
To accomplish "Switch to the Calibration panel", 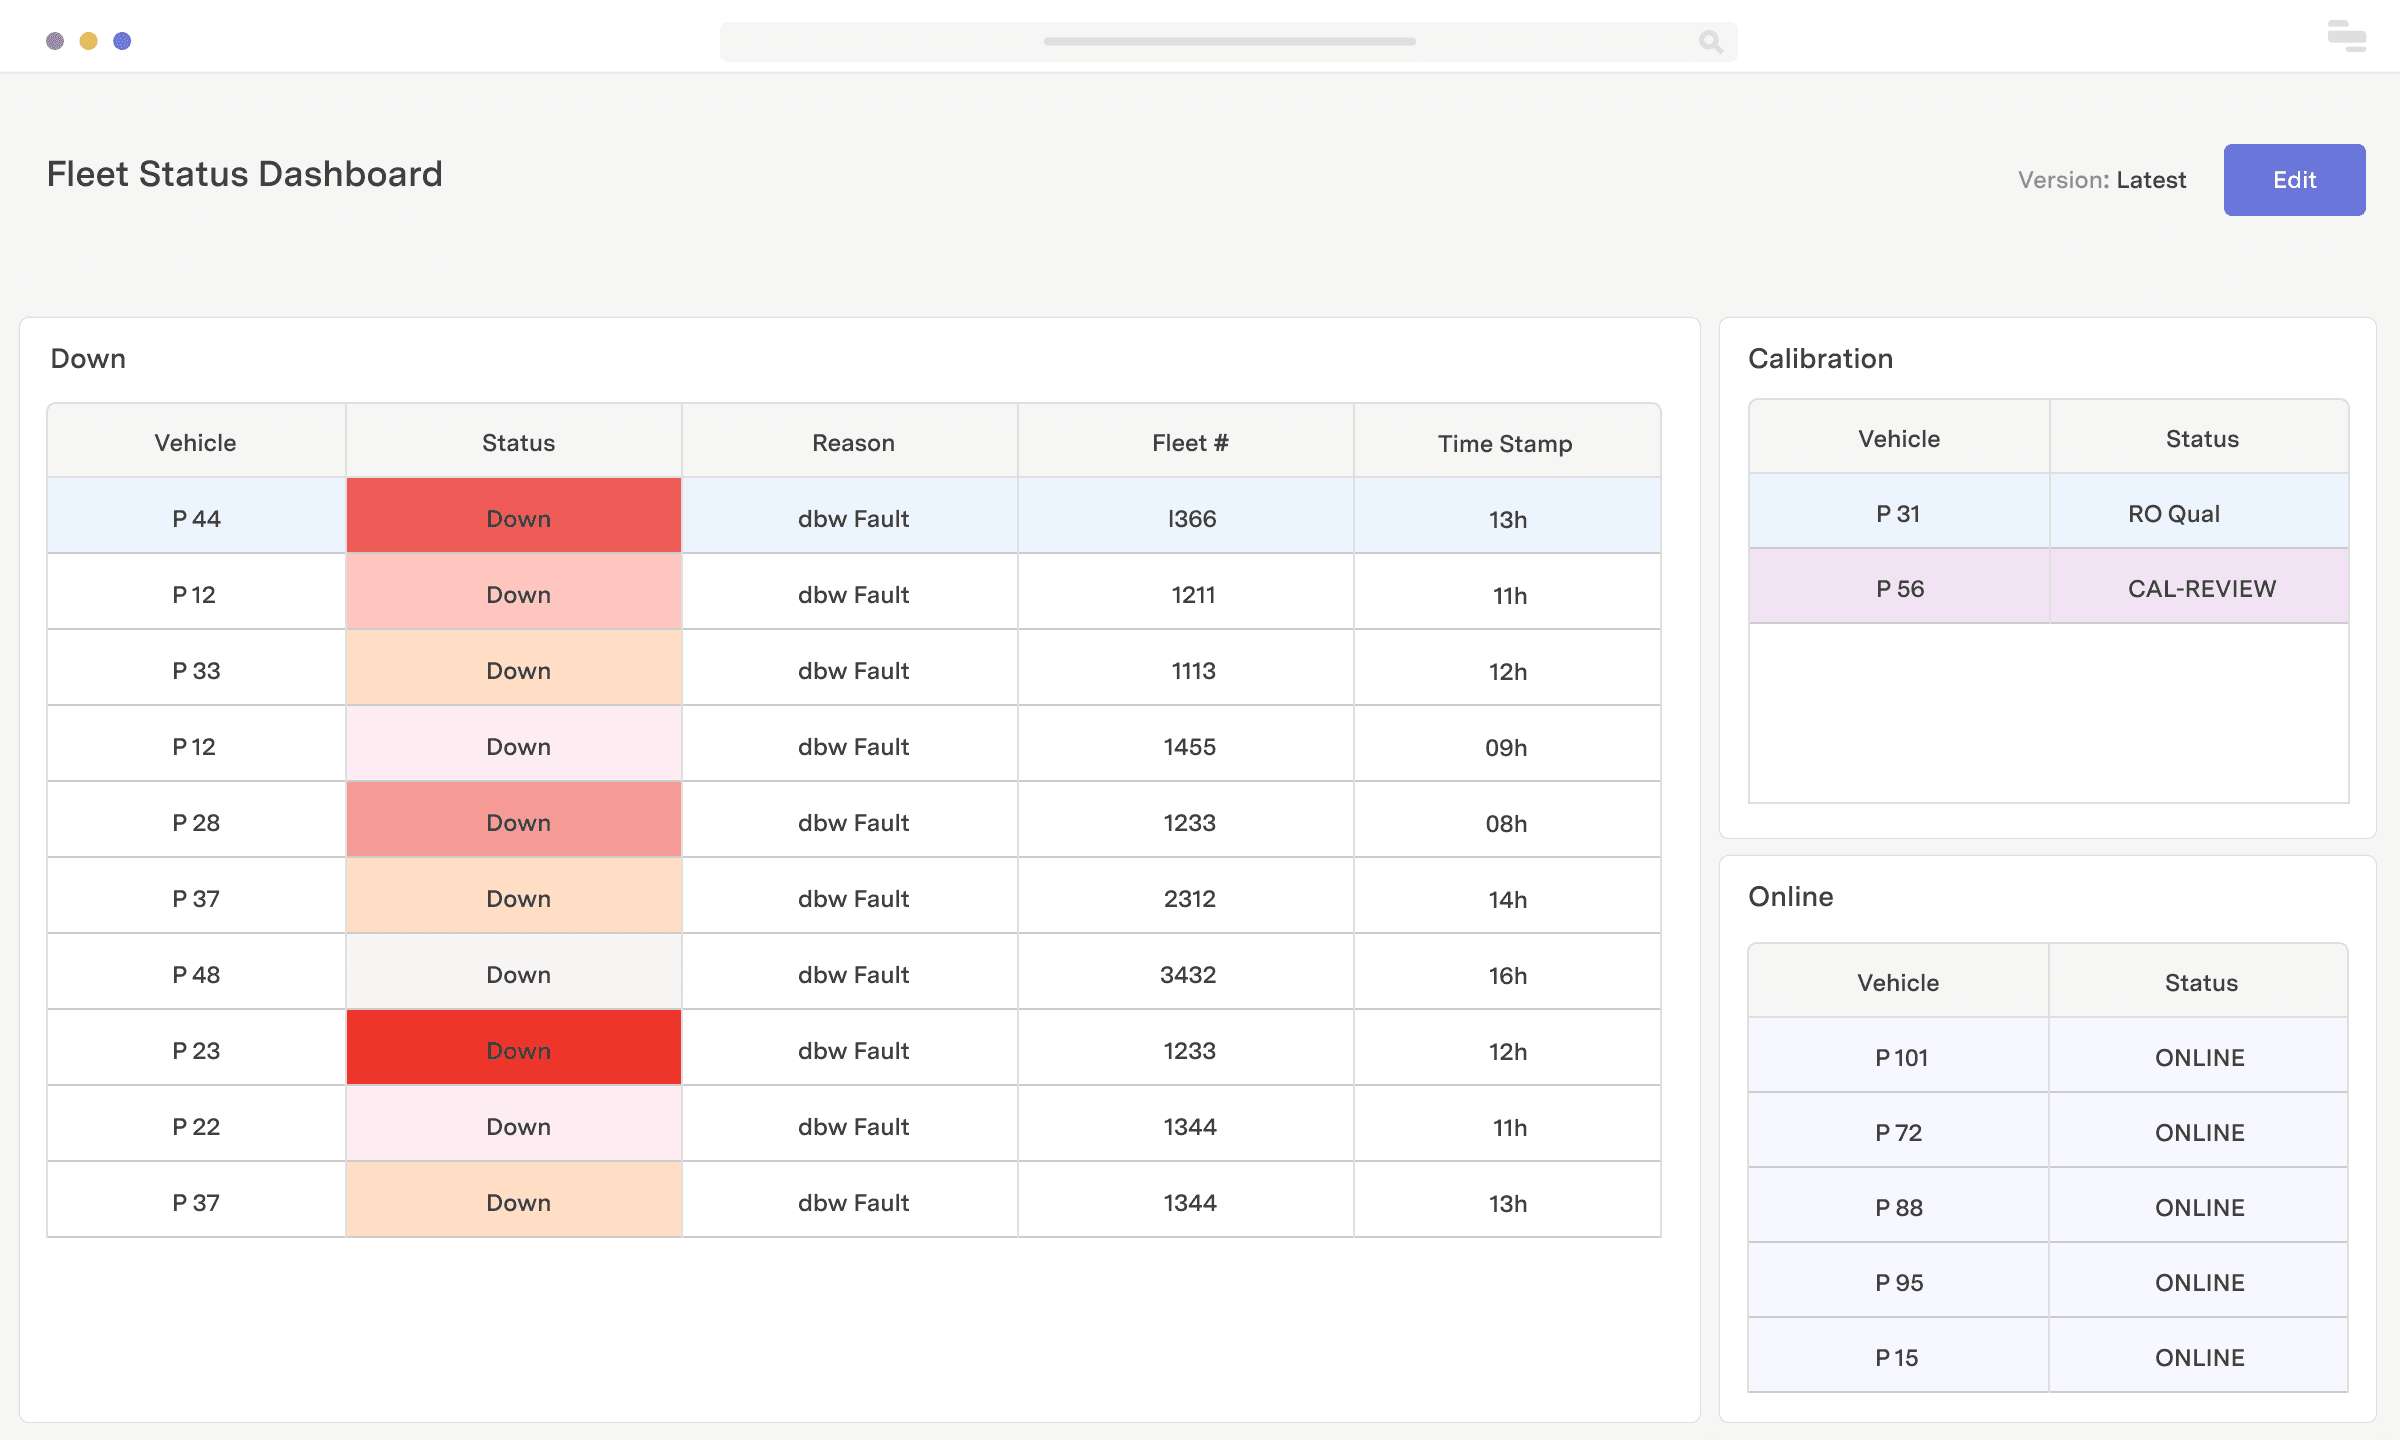I will point(1820,358).
